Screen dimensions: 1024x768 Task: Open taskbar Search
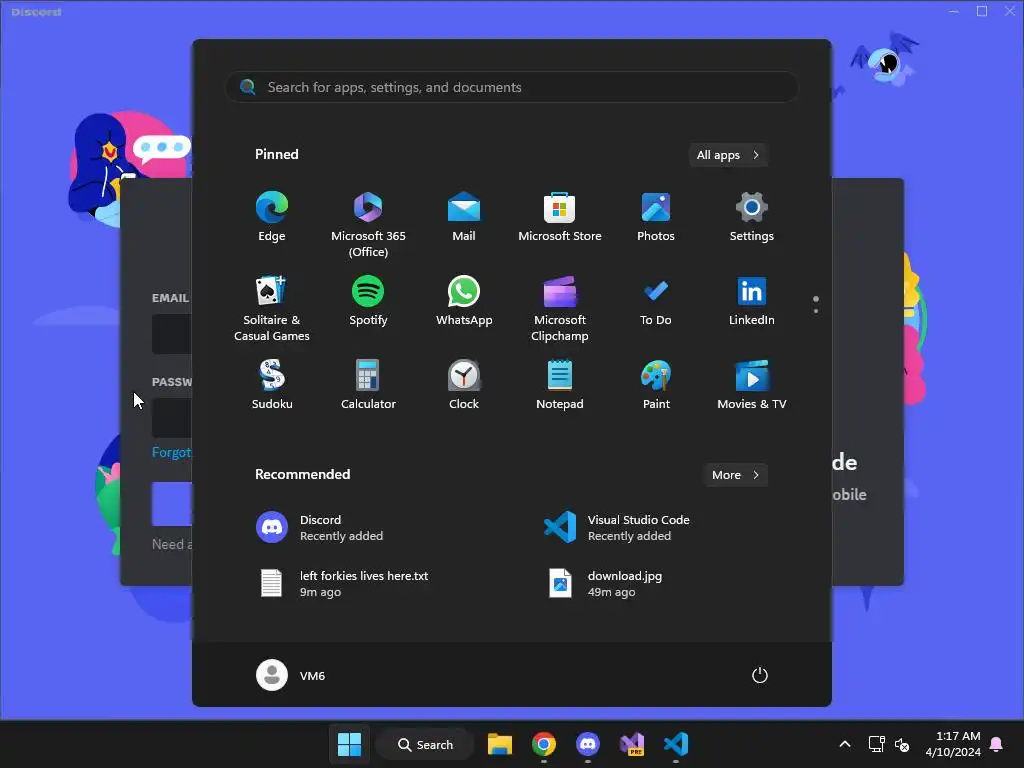[425, 744]
